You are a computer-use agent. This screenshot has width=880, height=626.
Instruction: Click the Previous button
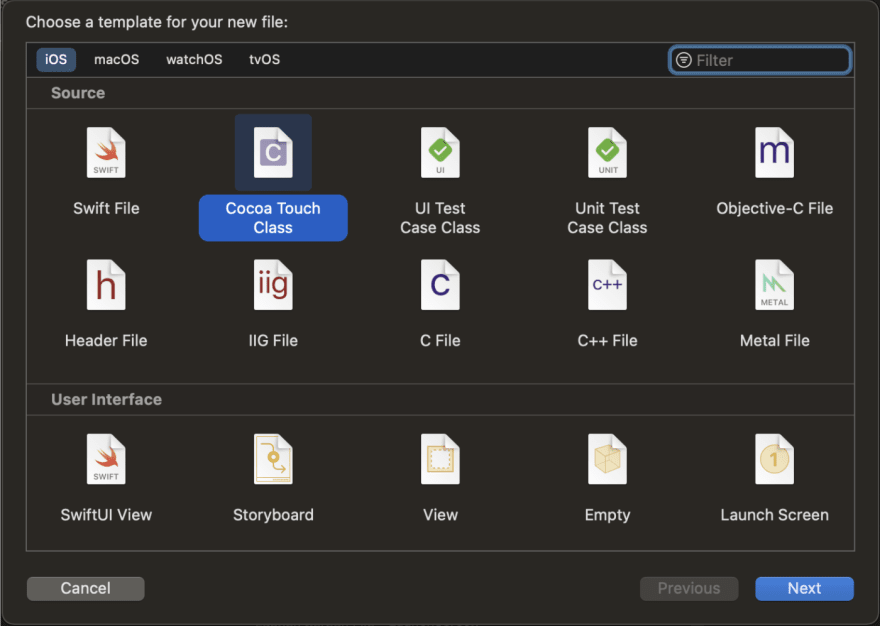[689, 588]
